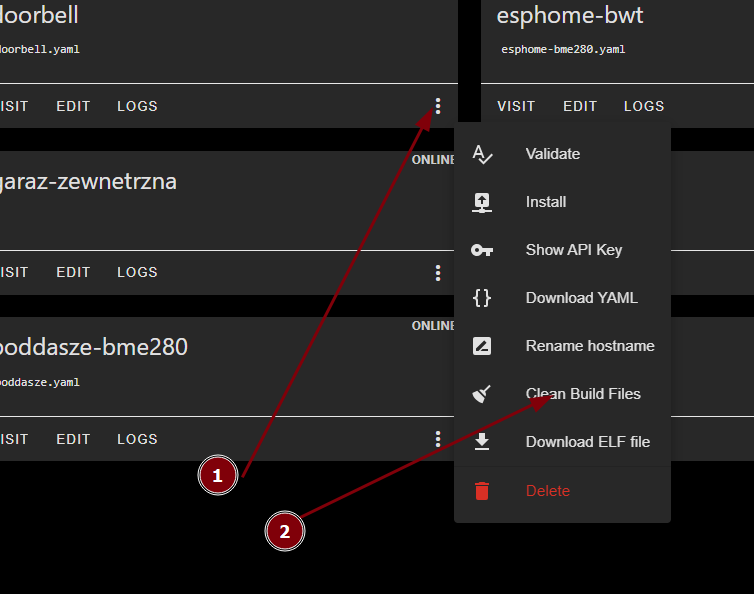This screenshot has height=594, width=754.
Task: Open three-dot menu for garaz-zewnetrzna
Action: pyautogui.click(x=438, y=272)
